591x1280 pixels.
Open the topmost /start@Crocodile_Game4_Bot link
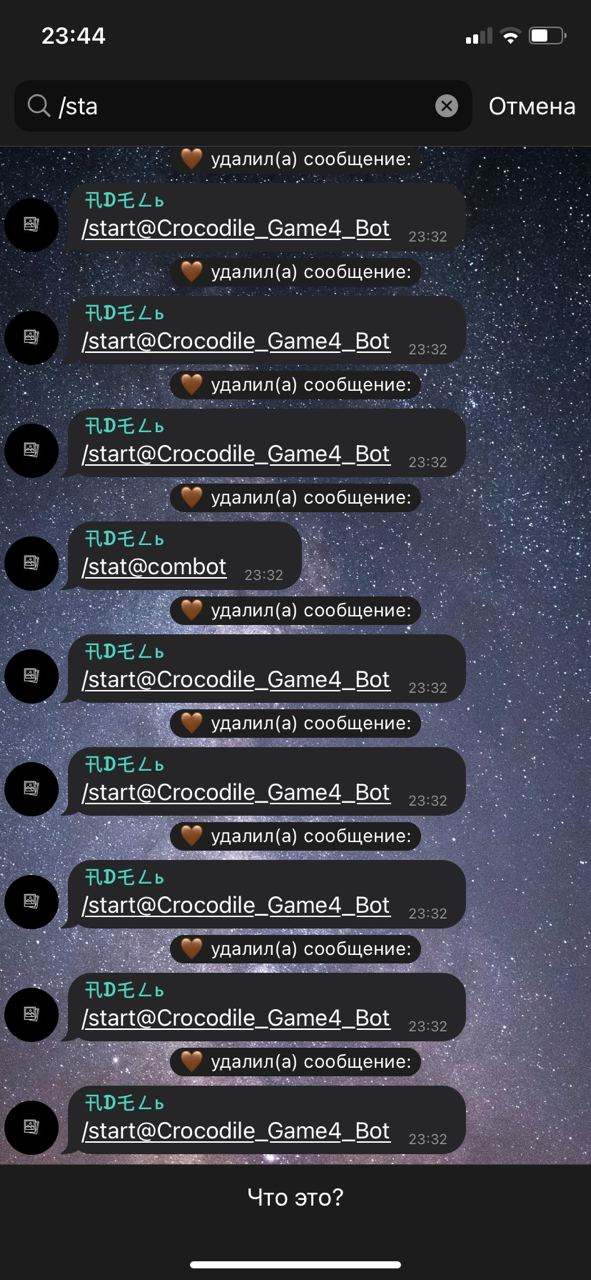click(x=236, y=228)
